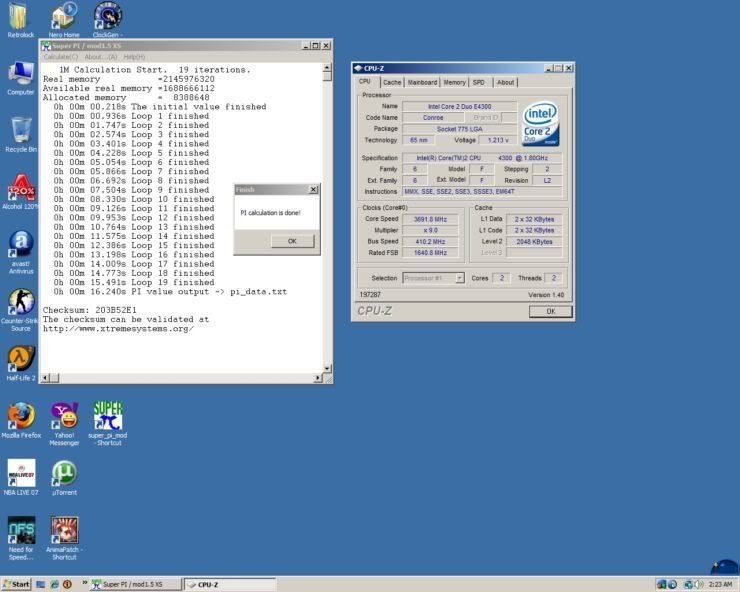Click the Level 2 cache value 2048 KBytes
This screenshot has width=740, height=592.
point(534,242)
